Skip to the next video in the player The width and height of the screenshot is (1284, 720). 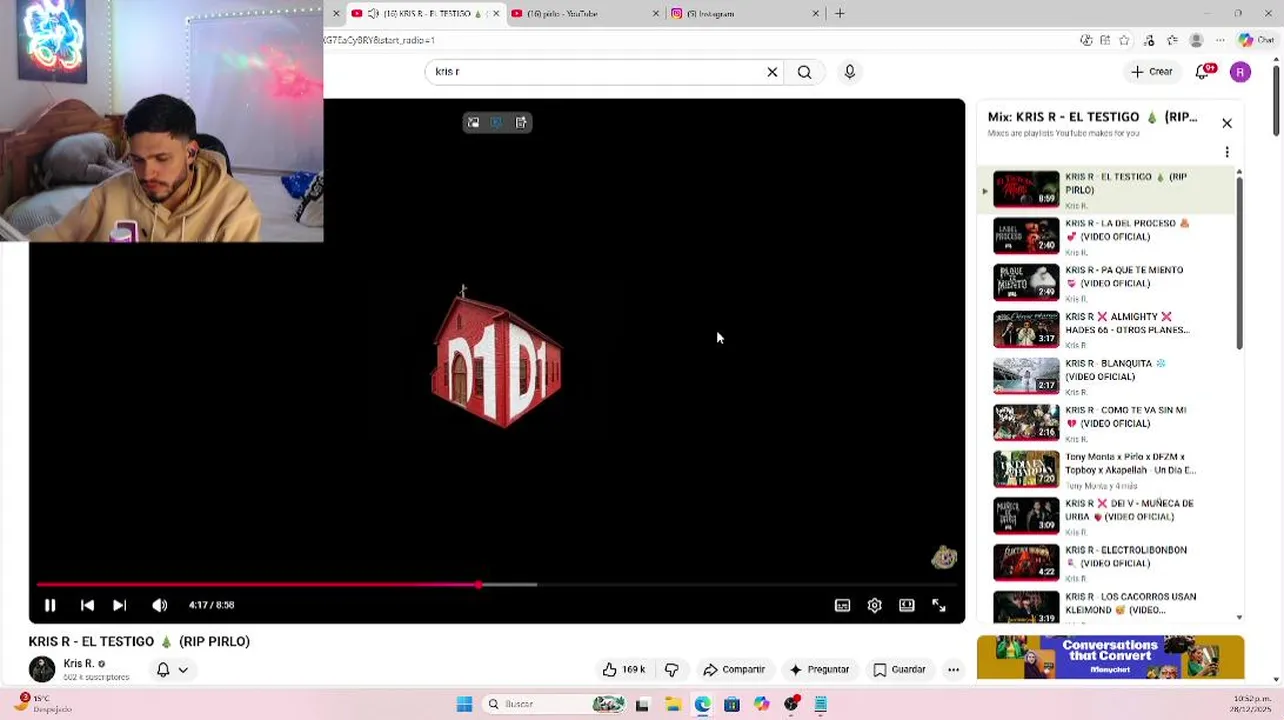(119, 605)
